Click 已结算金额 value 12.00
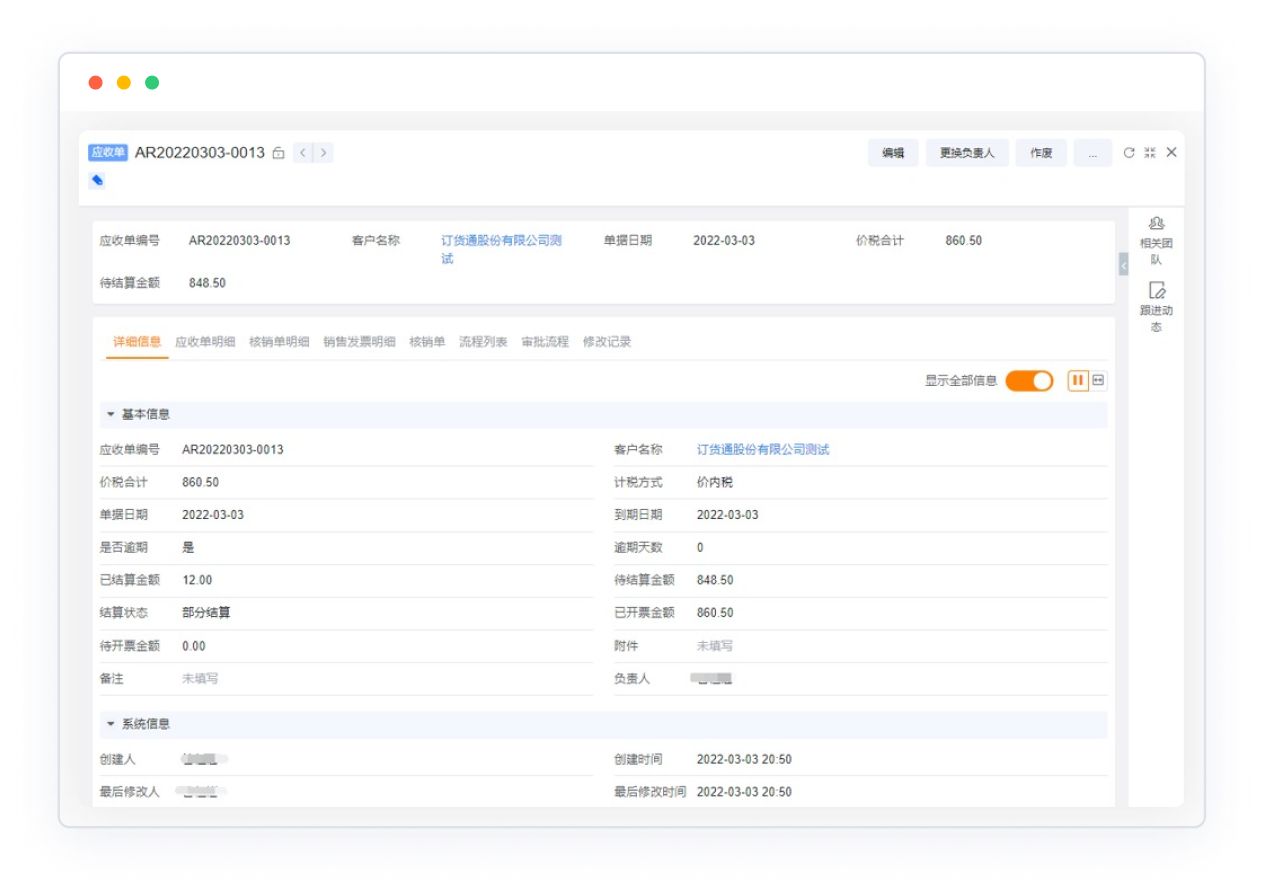1264x896 pixels. [197, 580]
